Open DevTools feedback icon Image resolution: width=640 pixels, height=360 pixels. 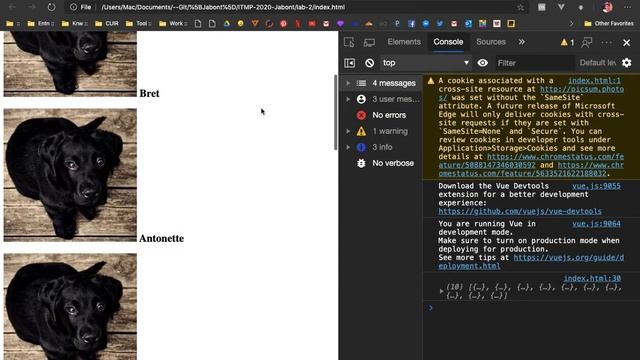coord(587,42)
